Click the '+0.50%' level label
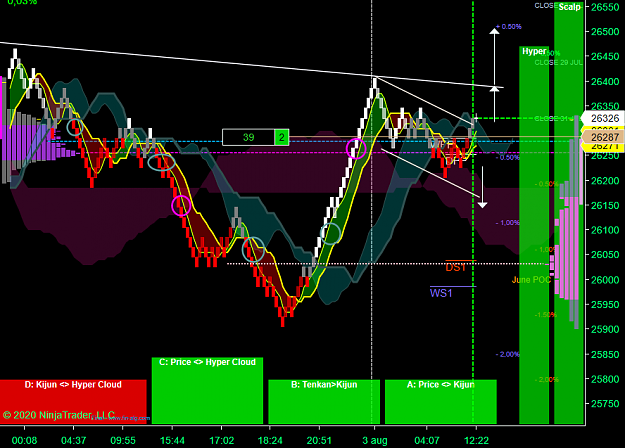This screenshot has height=448, width=625. pos(509,27)
